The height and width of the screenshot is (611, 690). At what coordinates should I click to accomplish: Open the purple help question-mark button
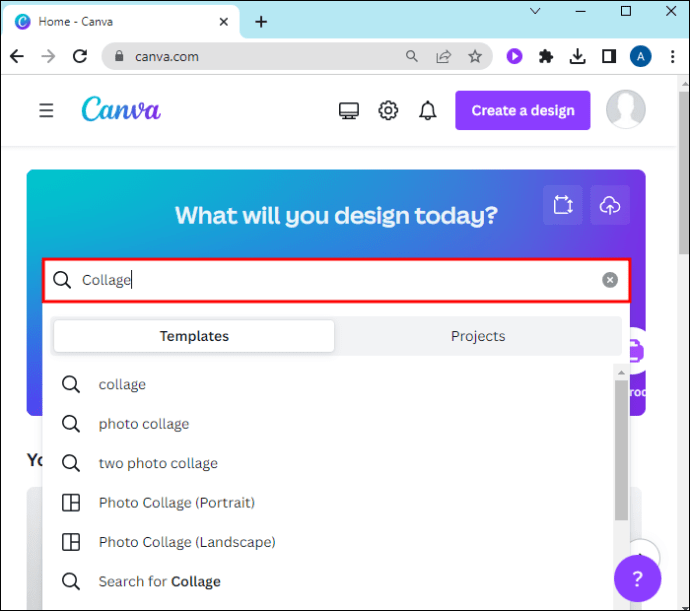(x=637, y=578)
